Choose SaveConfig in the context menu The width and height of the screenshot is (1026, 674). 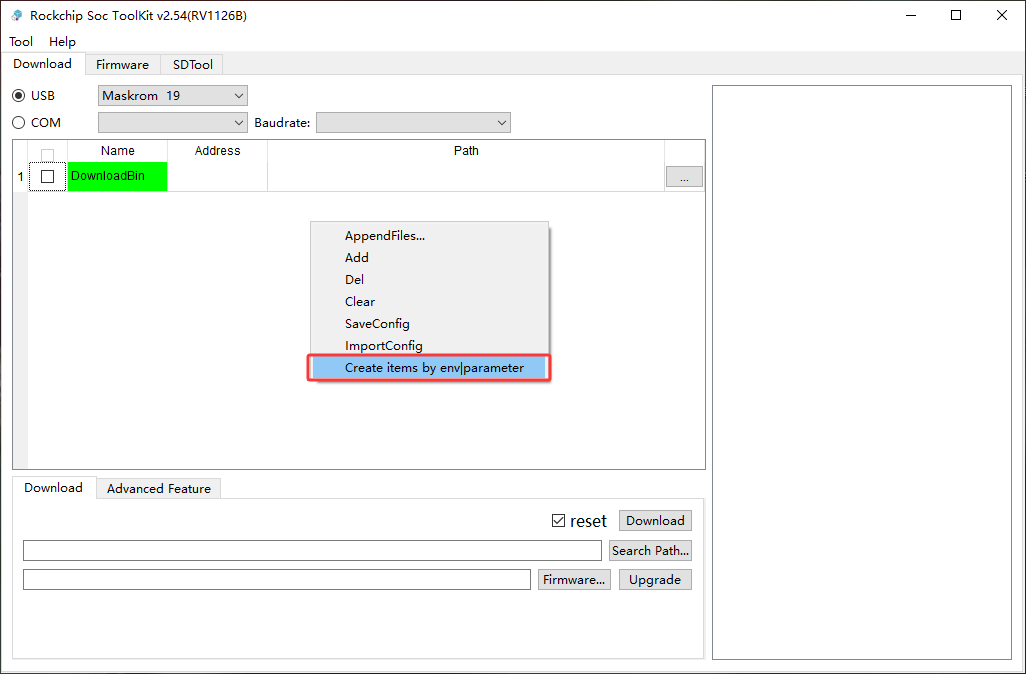(x=429, y=323)
